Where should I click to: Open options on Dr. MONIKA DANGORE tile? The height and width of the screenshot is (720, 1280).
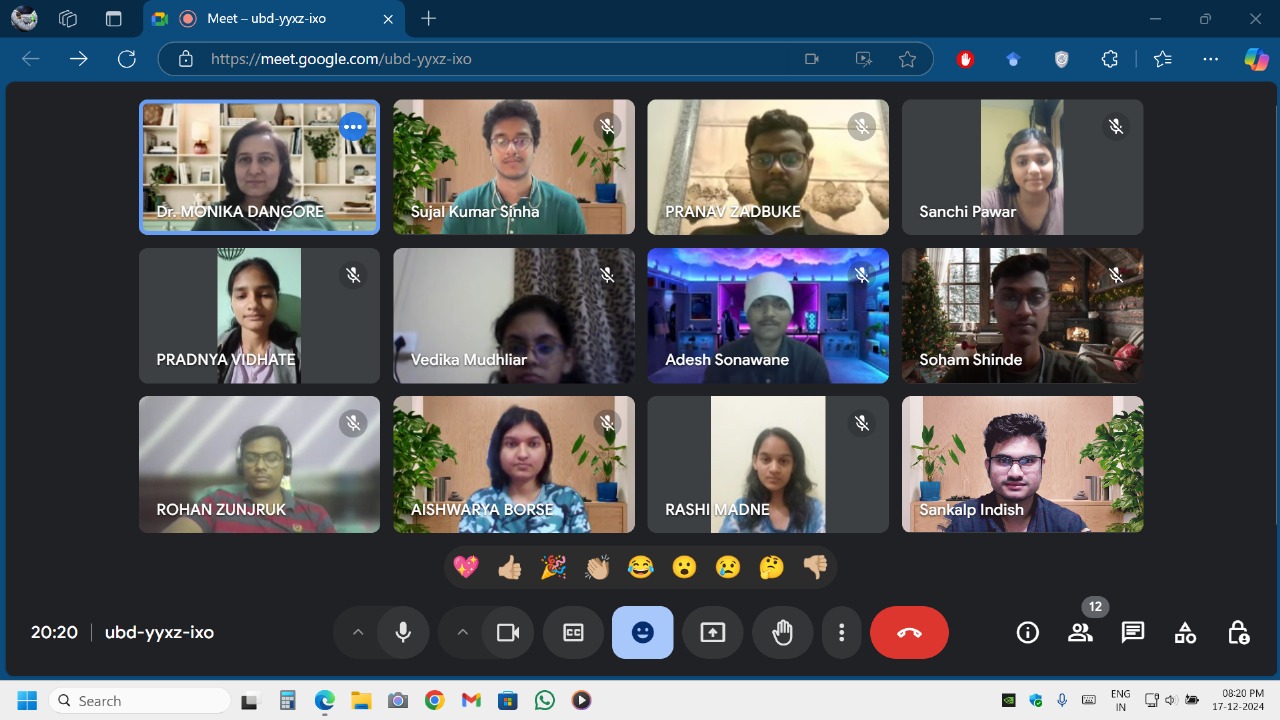point(353,127)
